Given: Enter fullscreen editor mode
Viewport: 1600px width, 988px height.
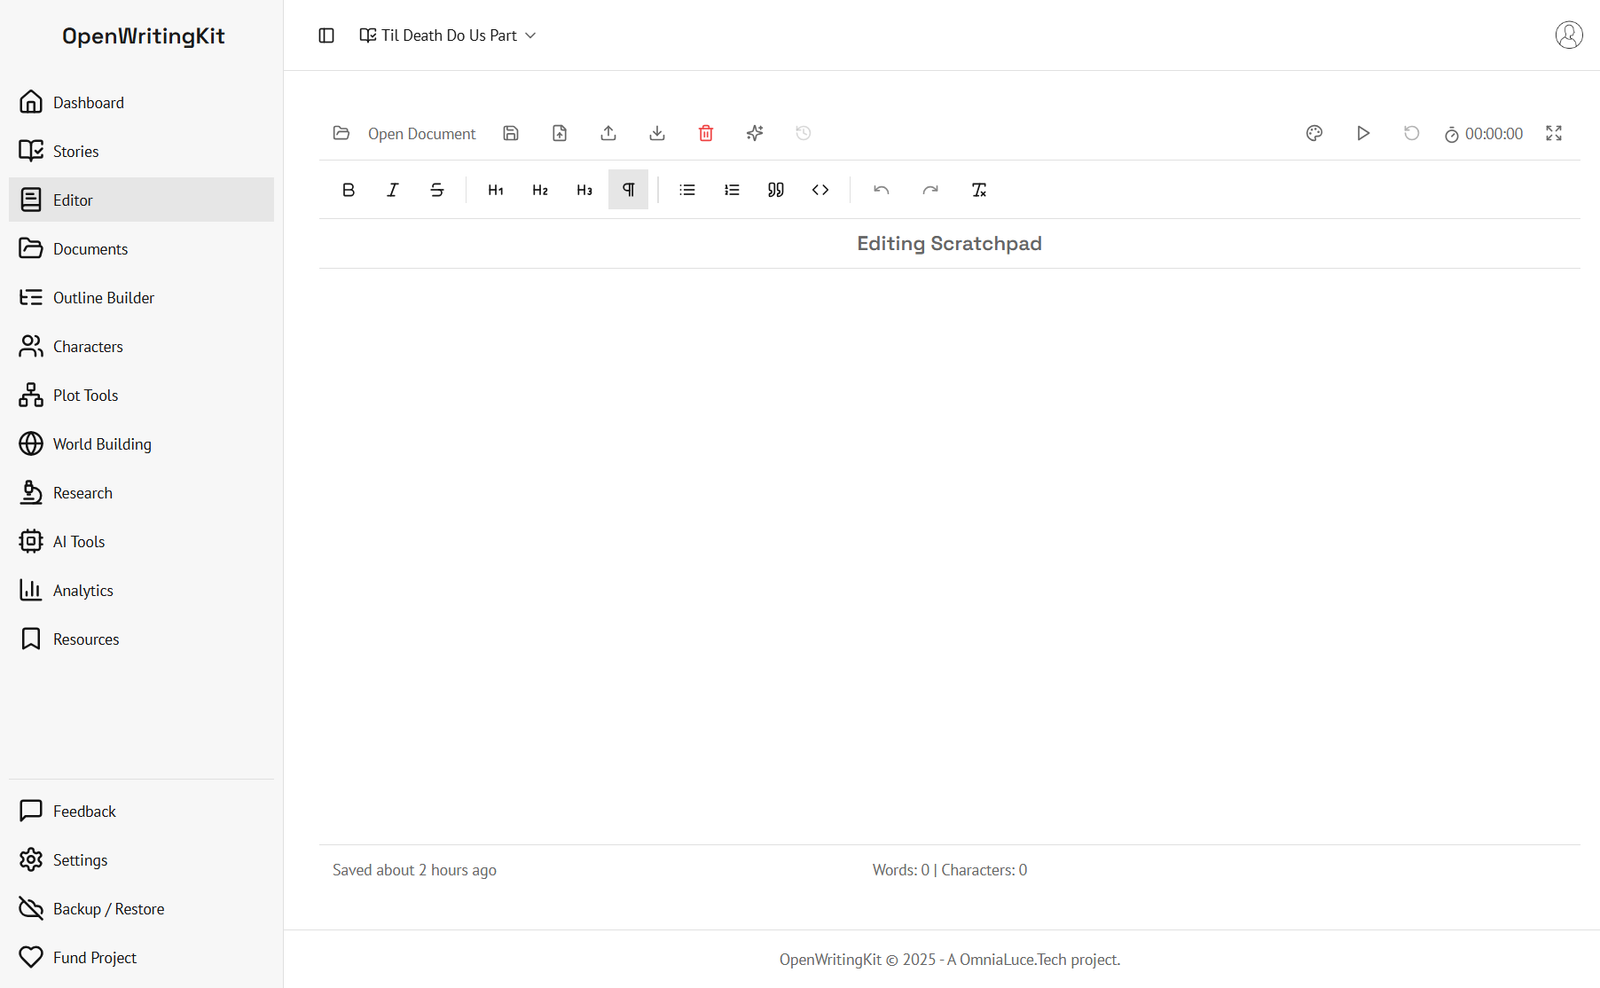Looking at the screenshot, I should point(1553,133).
